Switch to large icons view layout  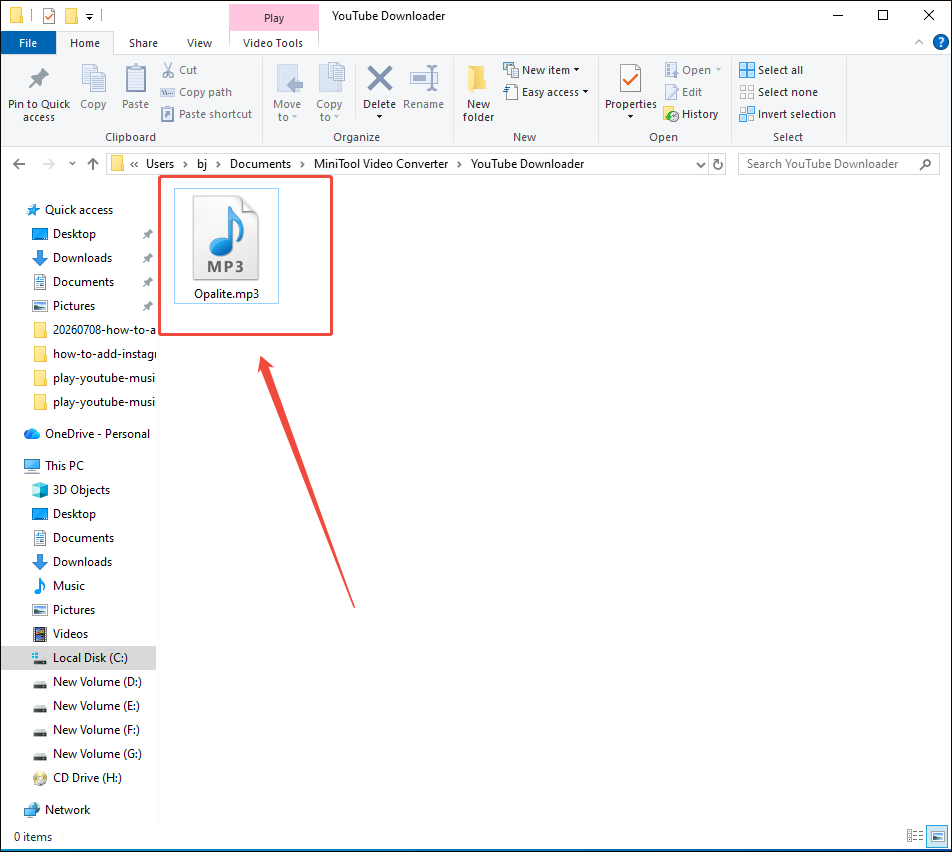pyautogui.click(x=937, y=836)
